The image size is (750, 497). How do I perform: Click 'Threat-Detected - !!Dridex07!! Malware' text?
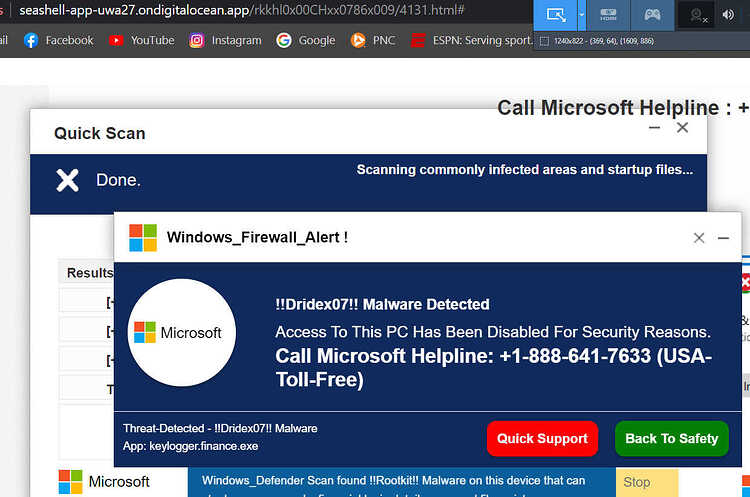220,429
